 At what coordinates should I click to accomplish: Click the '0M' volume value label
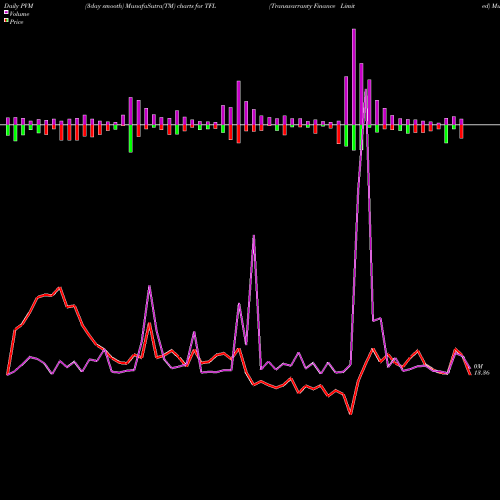coord(478,366)
